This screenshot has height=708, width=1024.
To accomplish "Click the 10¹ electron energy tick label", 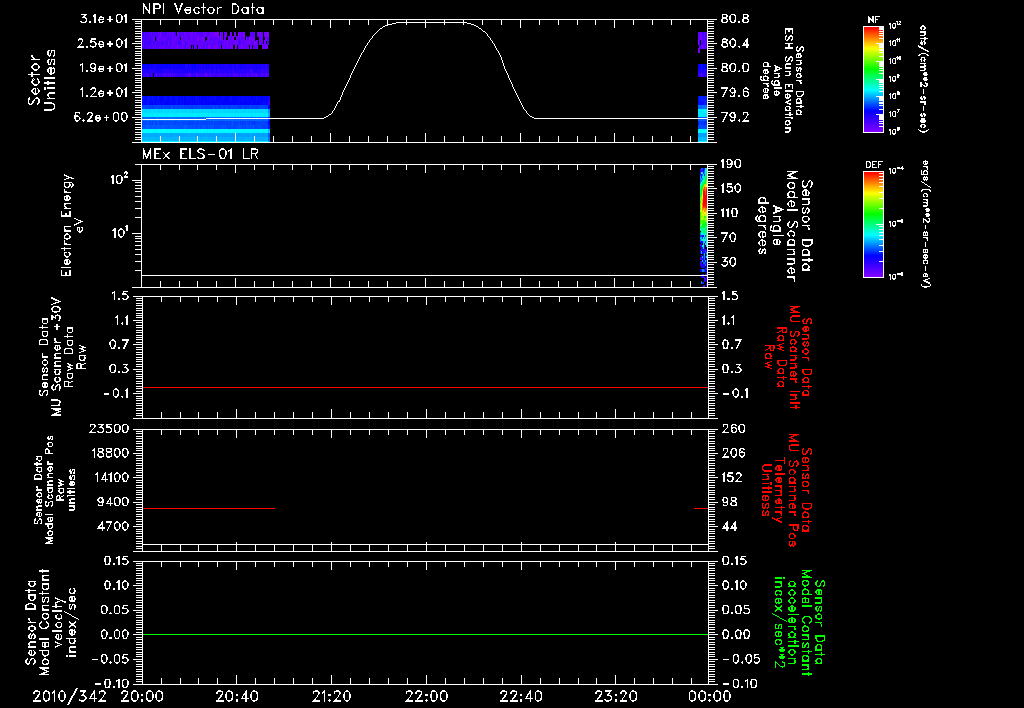I will pos(118,233).
